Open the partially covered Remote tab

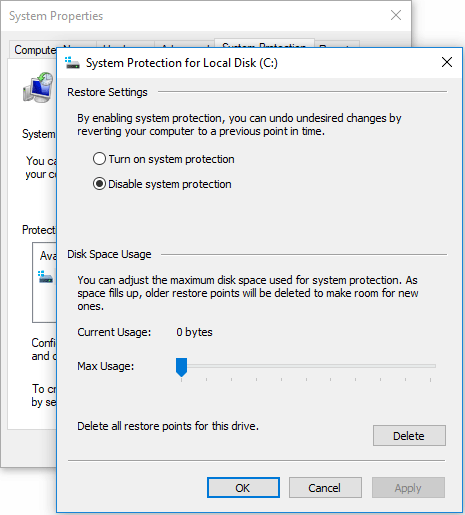(x=337, y=44)
